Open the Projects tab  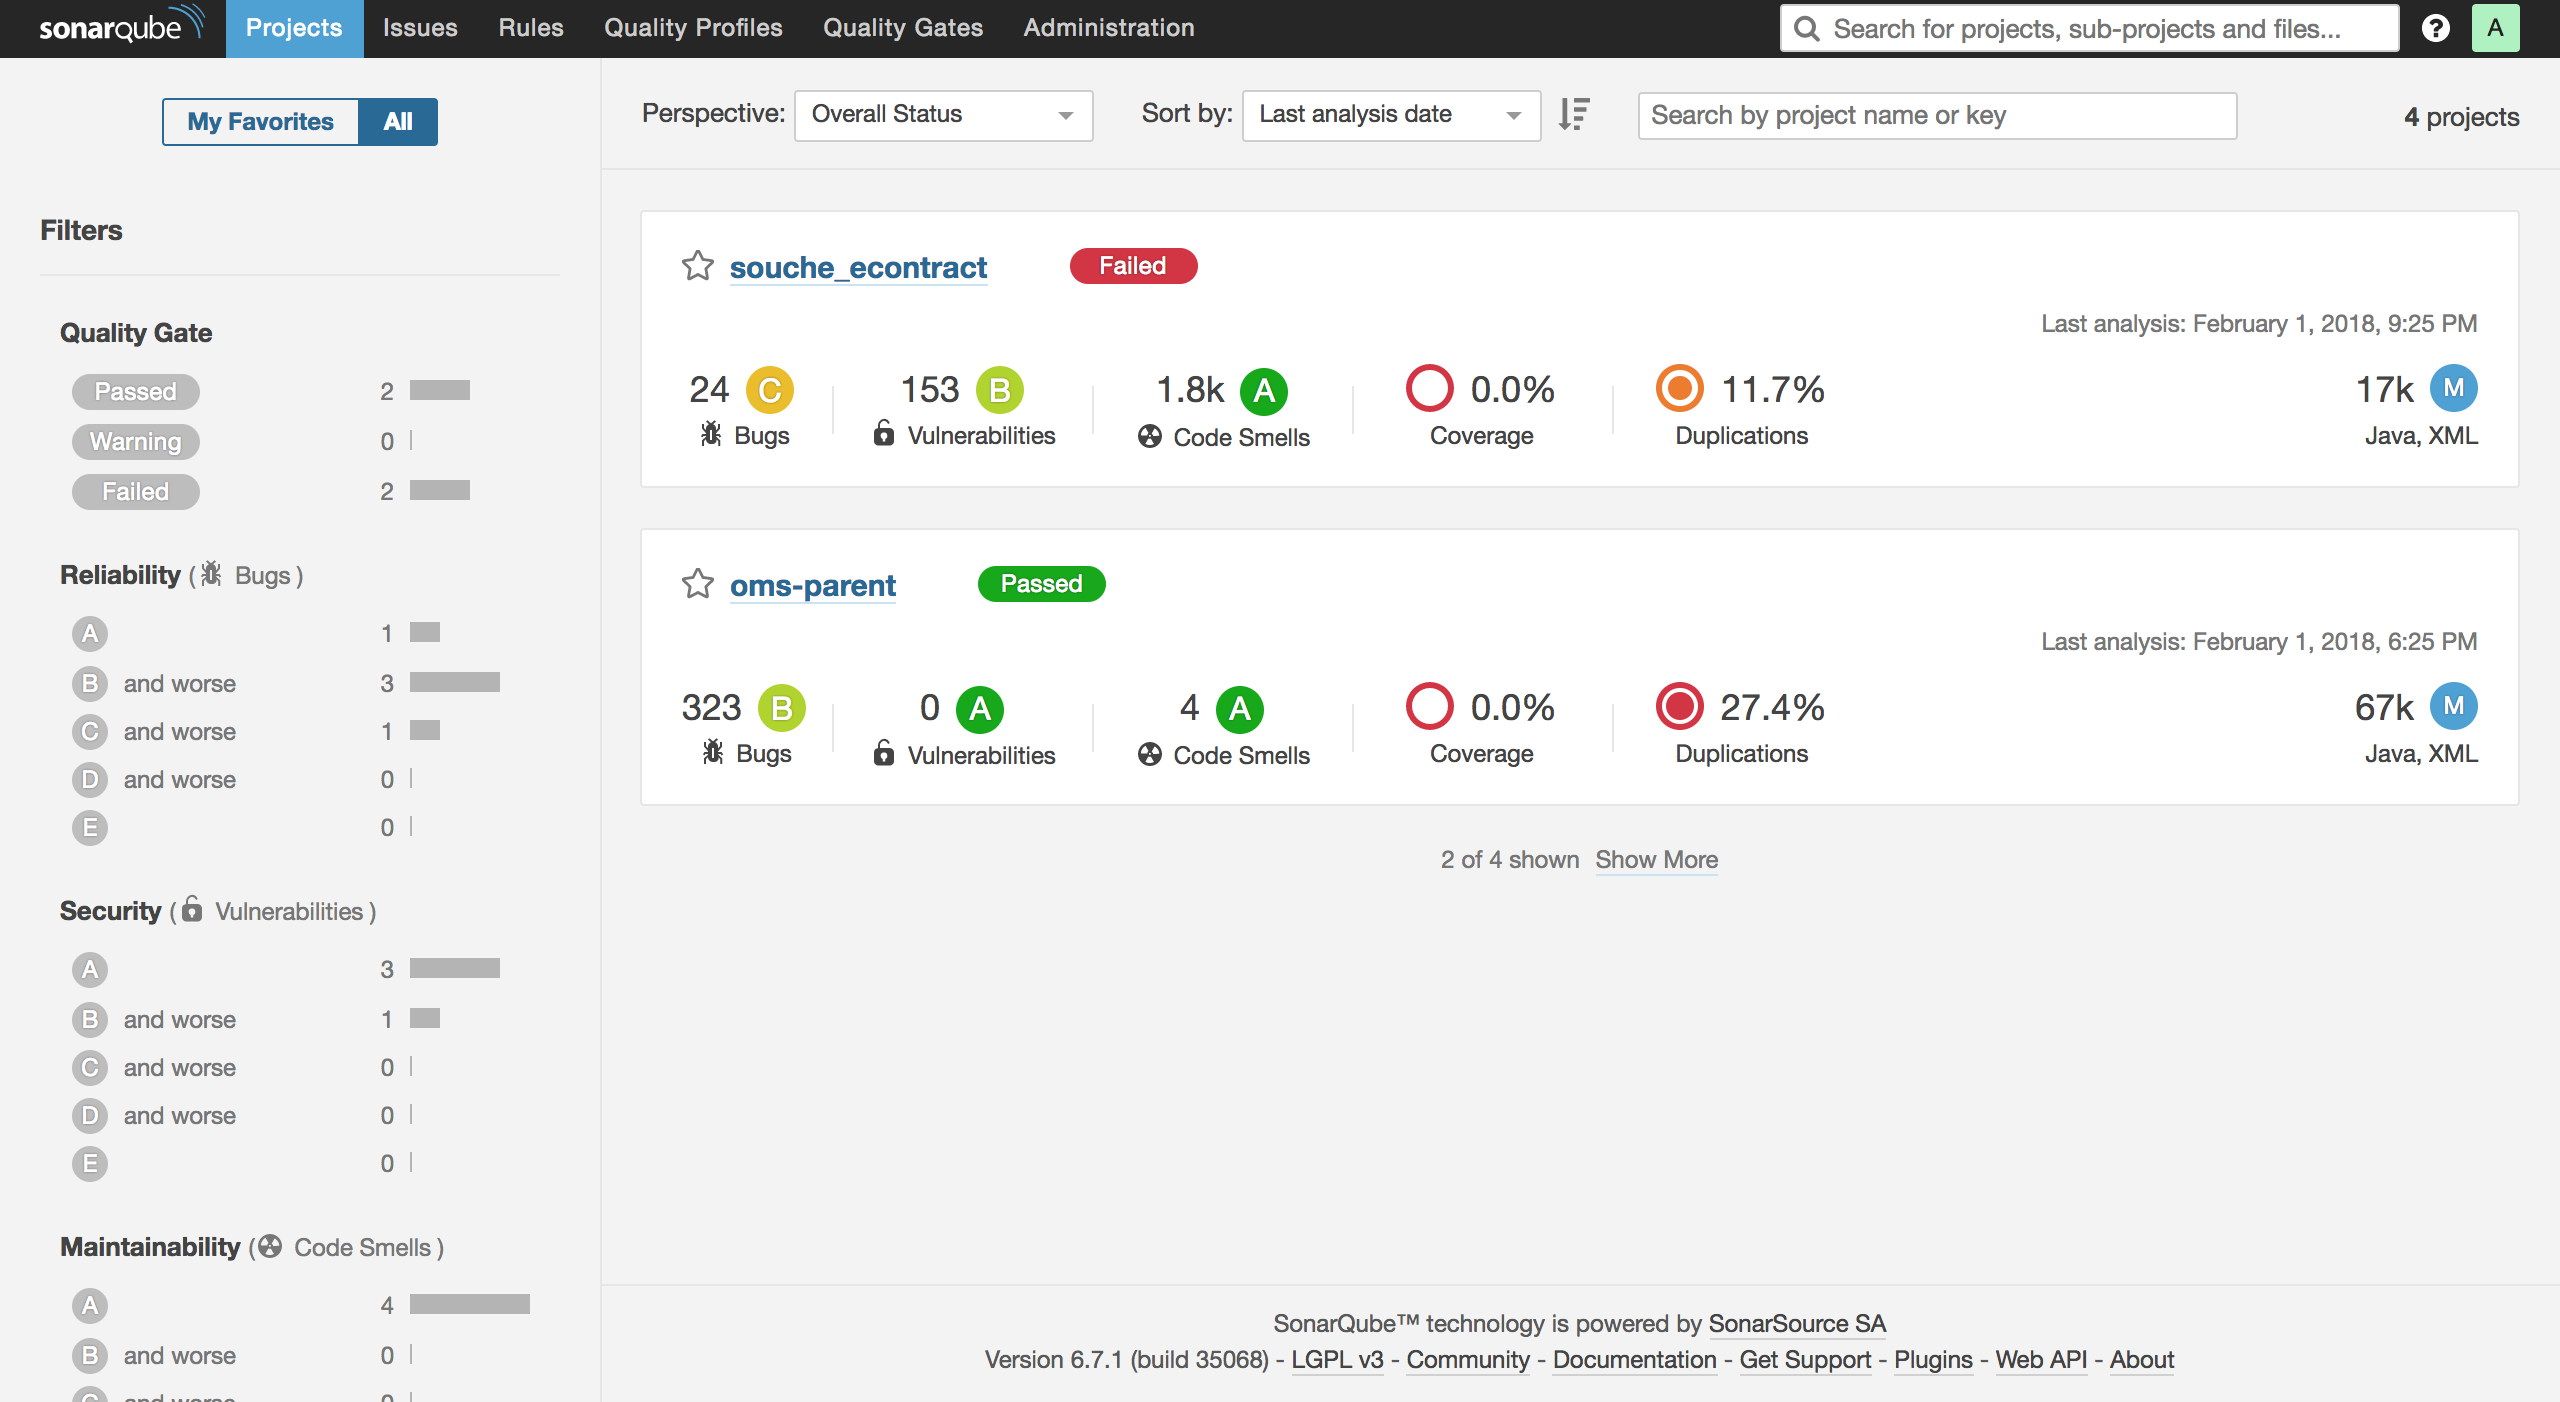294,28
